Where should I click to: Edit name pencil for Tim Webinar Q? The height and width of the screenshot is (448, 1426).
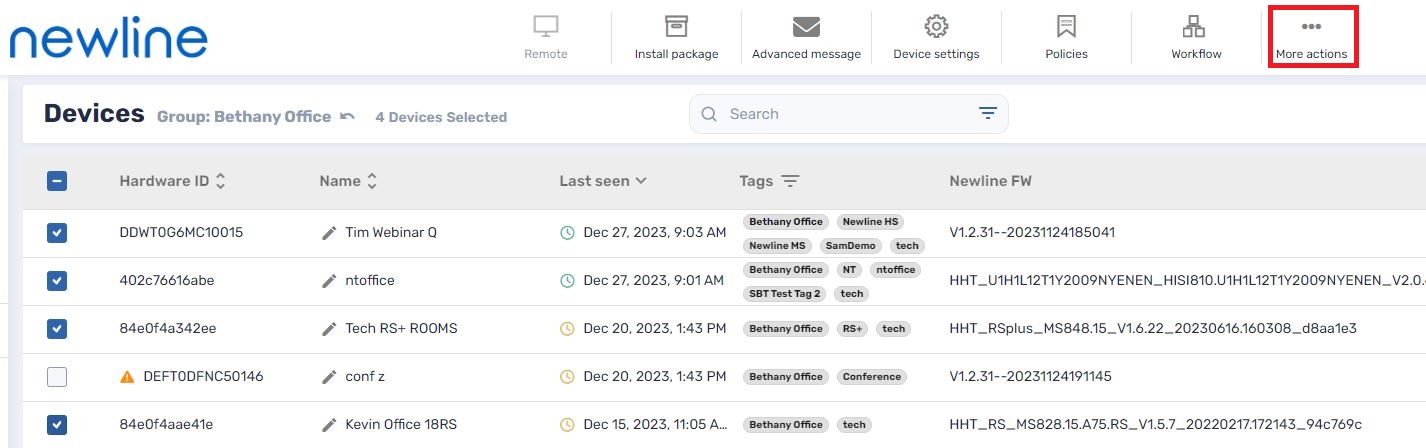pyautogui.click(x=329, y=233)
